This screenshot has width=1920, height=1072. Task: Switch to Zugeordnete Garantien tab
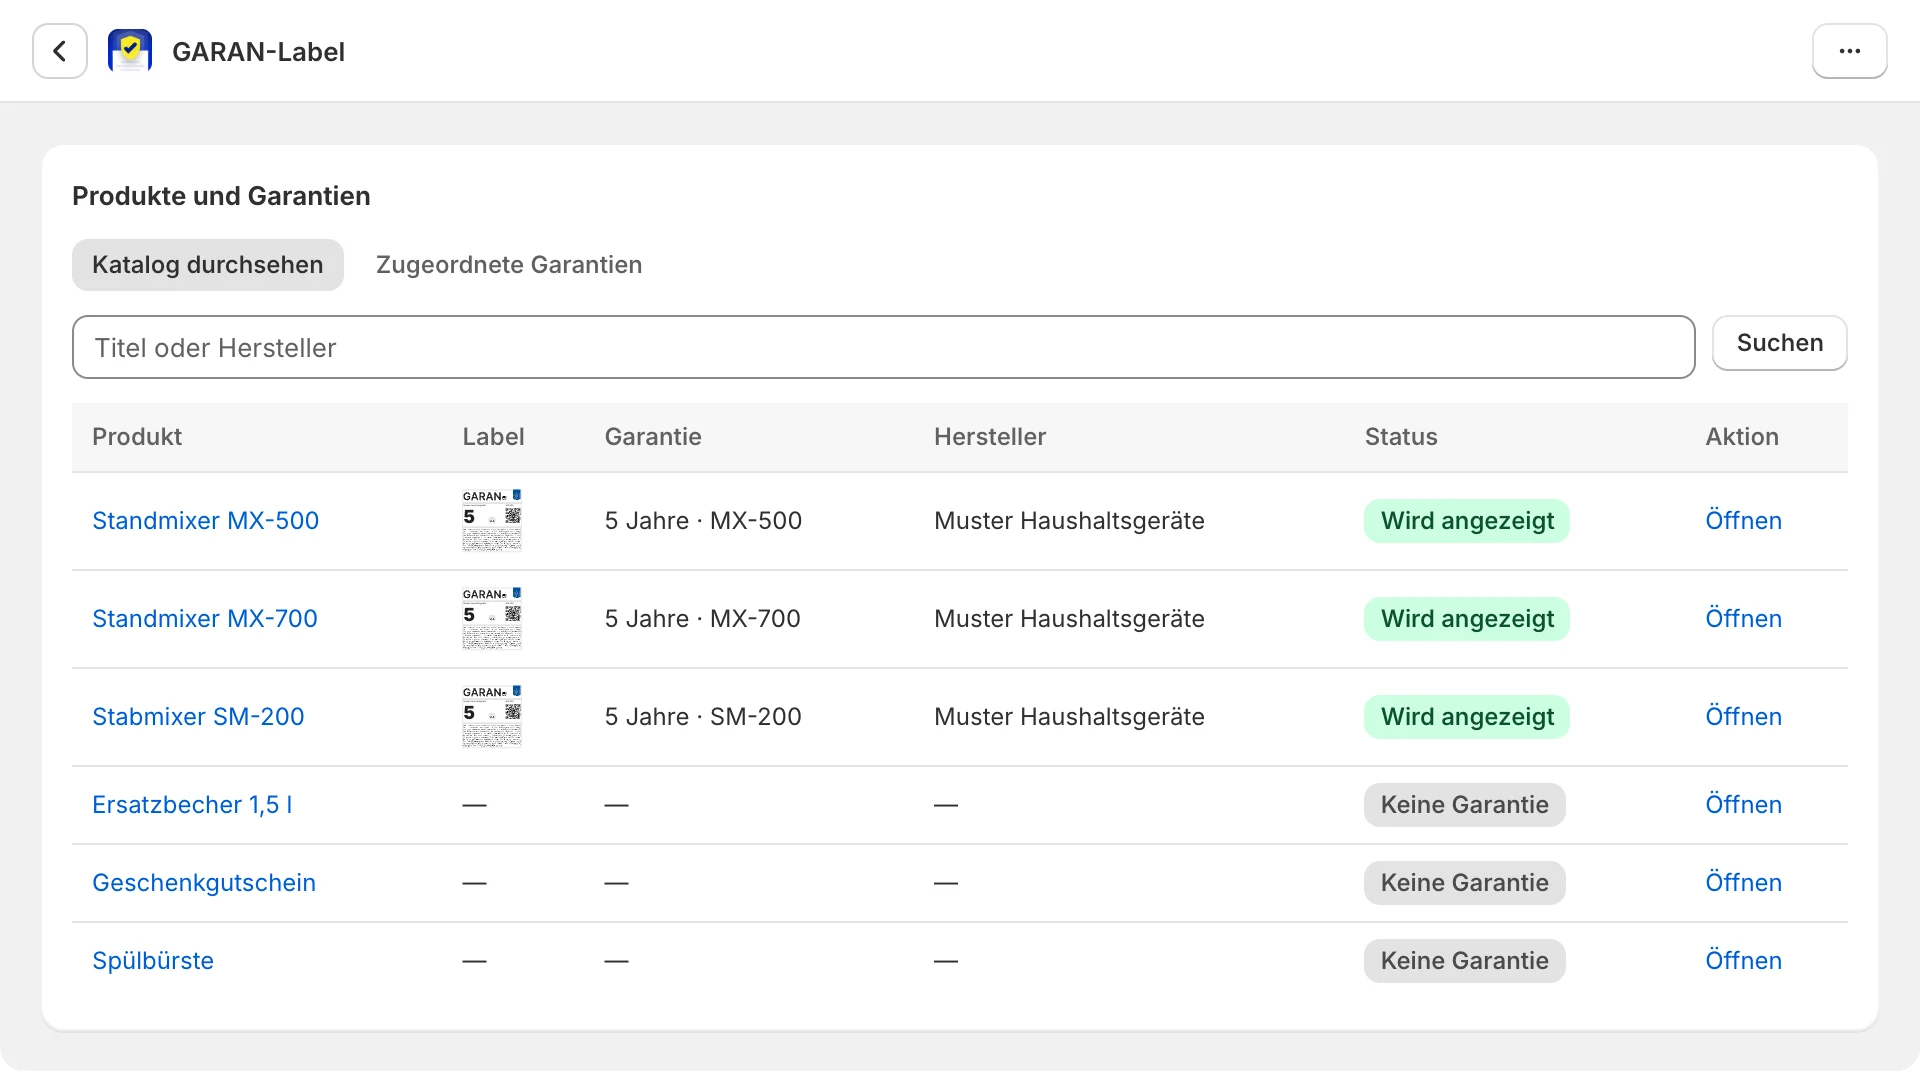click(509, 265)
